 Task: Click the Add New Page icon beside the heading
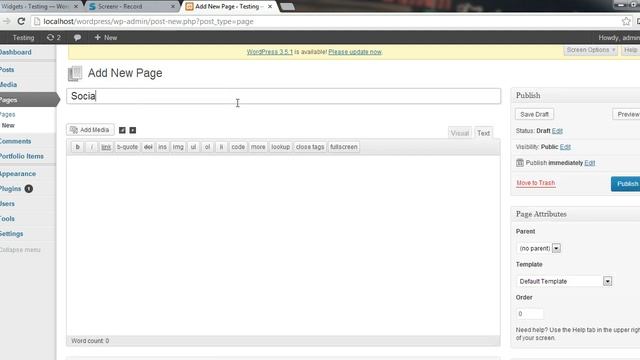(75, 73)
